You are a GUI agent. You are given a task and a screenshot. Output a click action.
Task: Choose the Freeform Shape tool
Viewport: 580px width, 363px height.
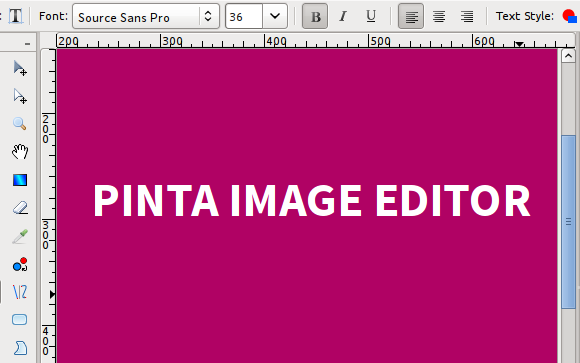(20, 348)
